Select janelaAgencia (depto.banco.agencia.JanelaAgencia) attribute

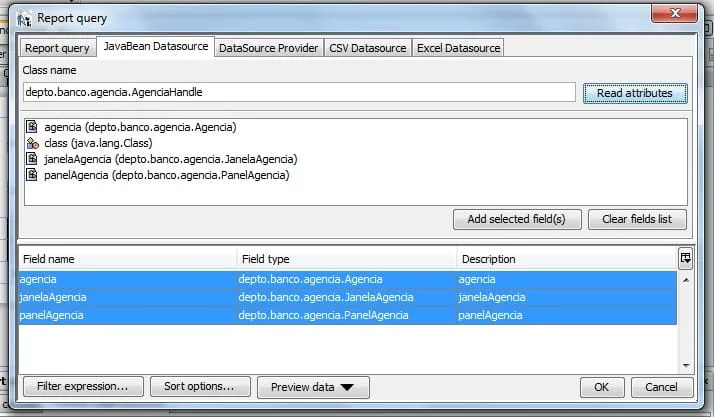[x=171, y=159]
